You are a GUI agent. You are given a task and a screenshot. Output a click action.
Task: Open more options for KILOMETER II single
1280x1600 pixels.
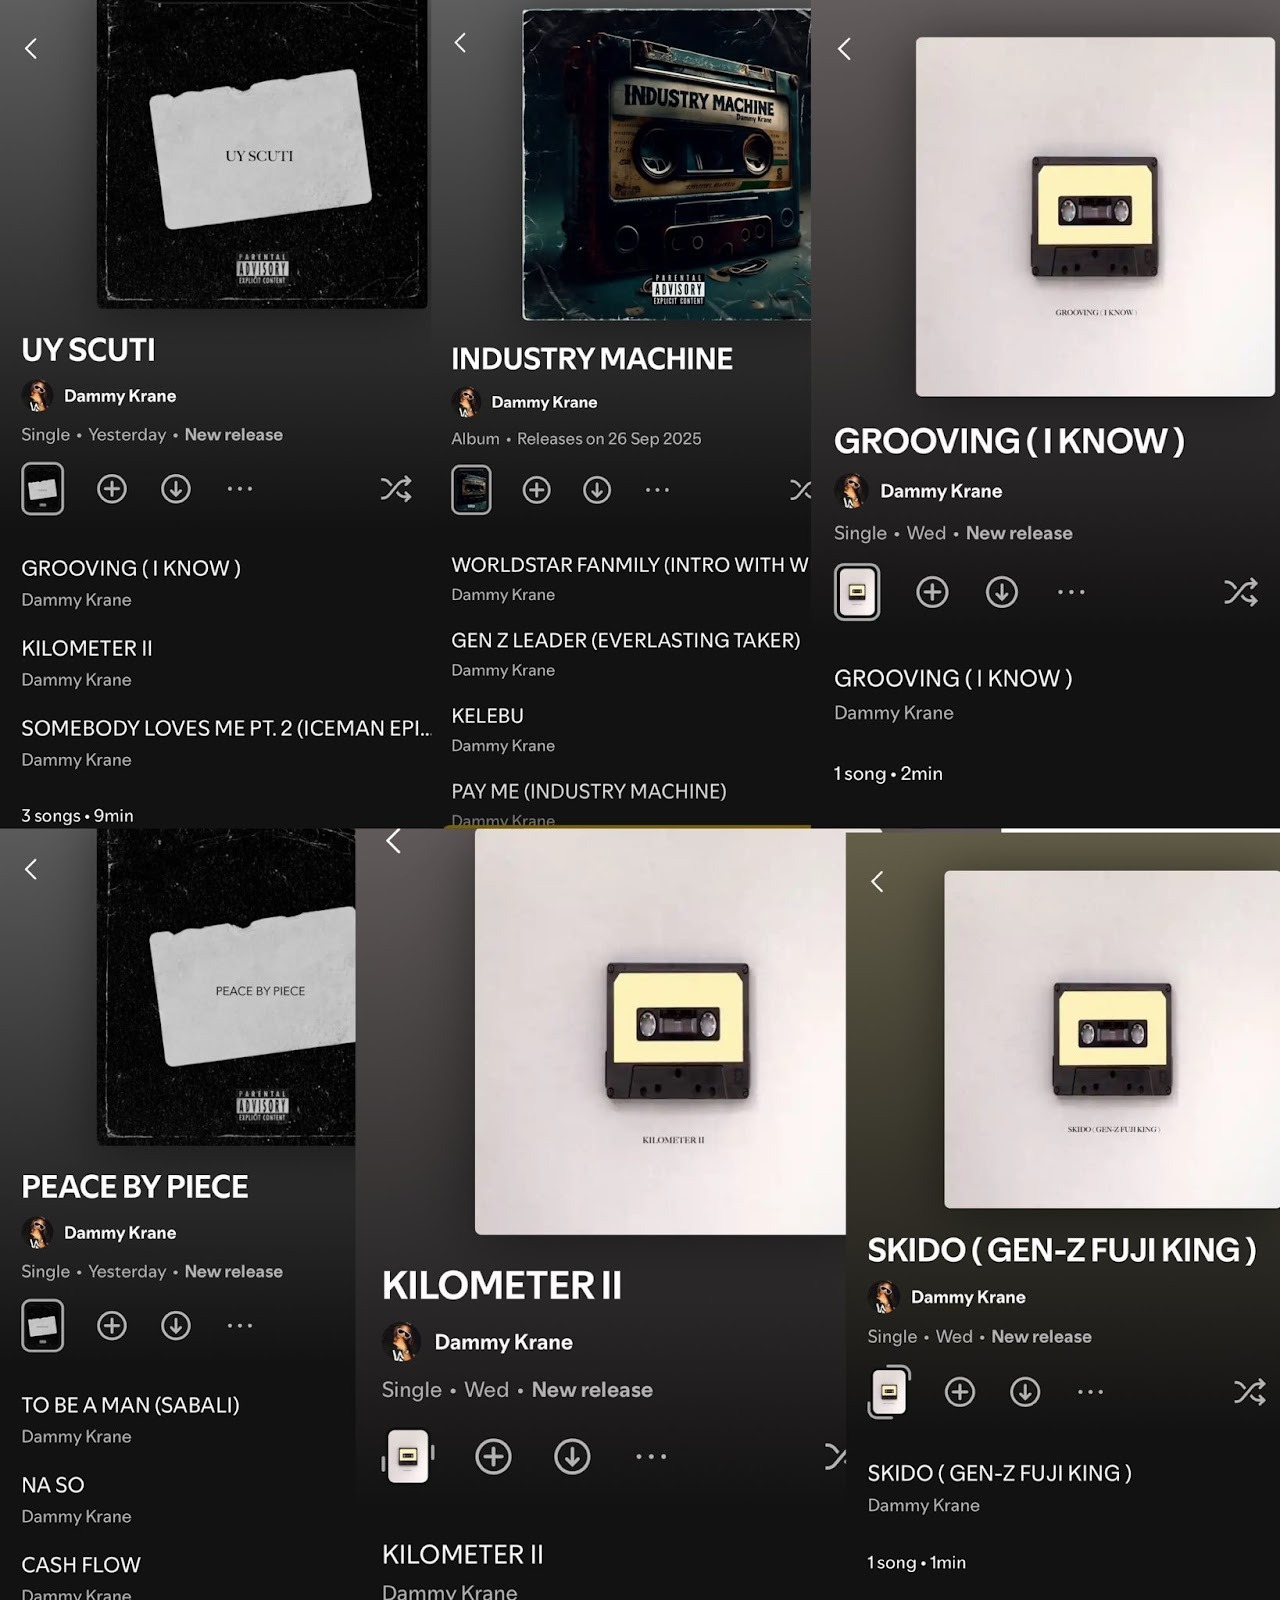(x=651, y=1457)
